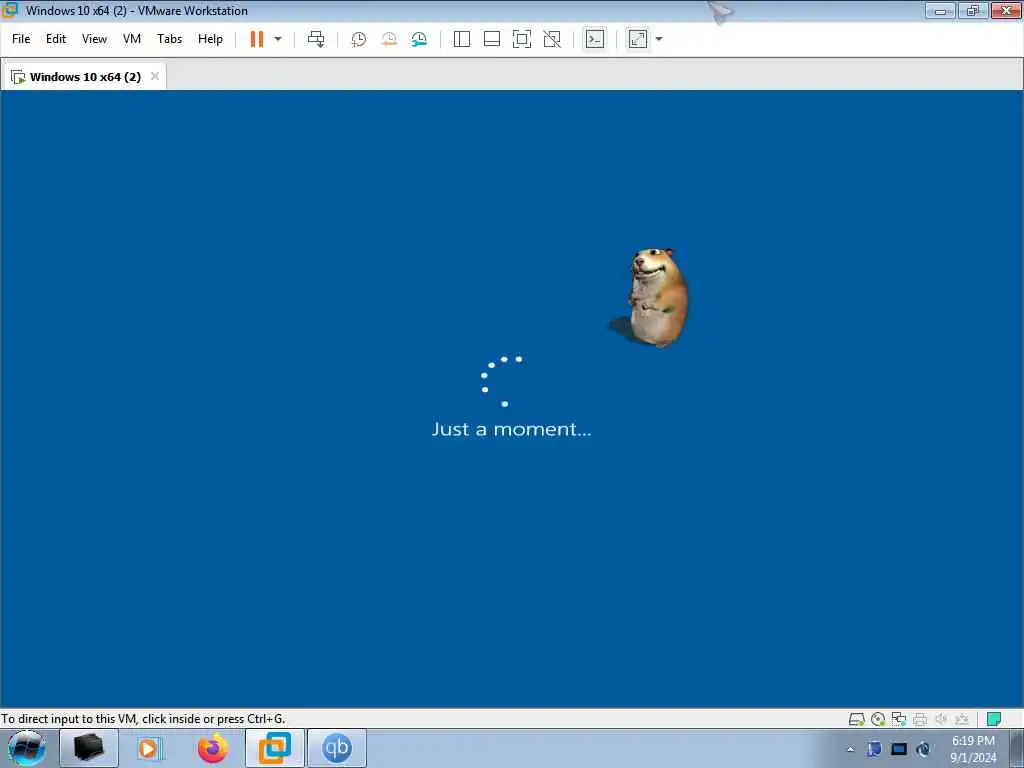Open the VM menu
The height and width of the screenshot is (768, 1024).
click(132, 39)
